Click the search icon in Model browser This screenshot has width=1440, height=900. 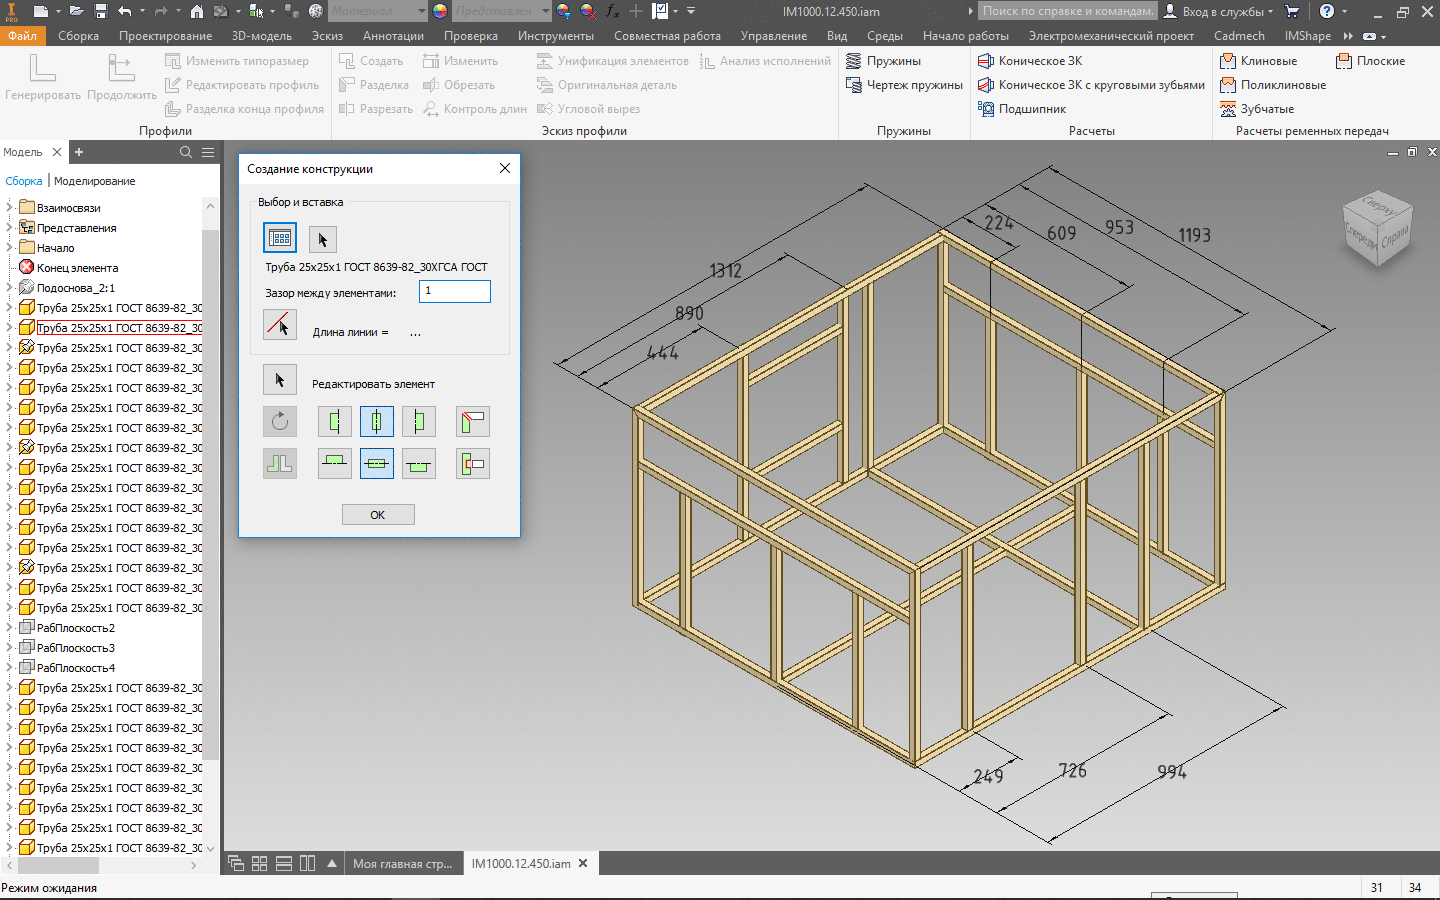[185, 152]
